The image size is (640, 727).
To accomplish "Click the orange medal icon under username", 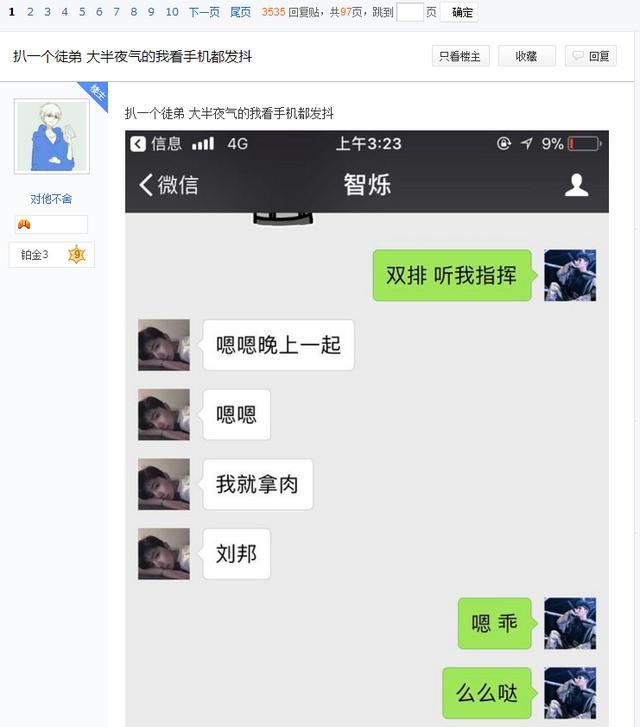I will (x=24, y=225).
